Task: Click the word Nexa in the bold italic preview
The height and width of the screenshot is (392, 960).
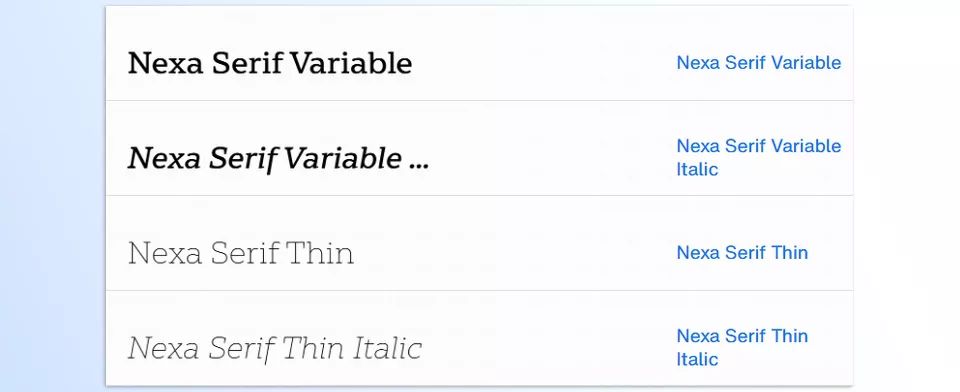Action: point(164,158)
